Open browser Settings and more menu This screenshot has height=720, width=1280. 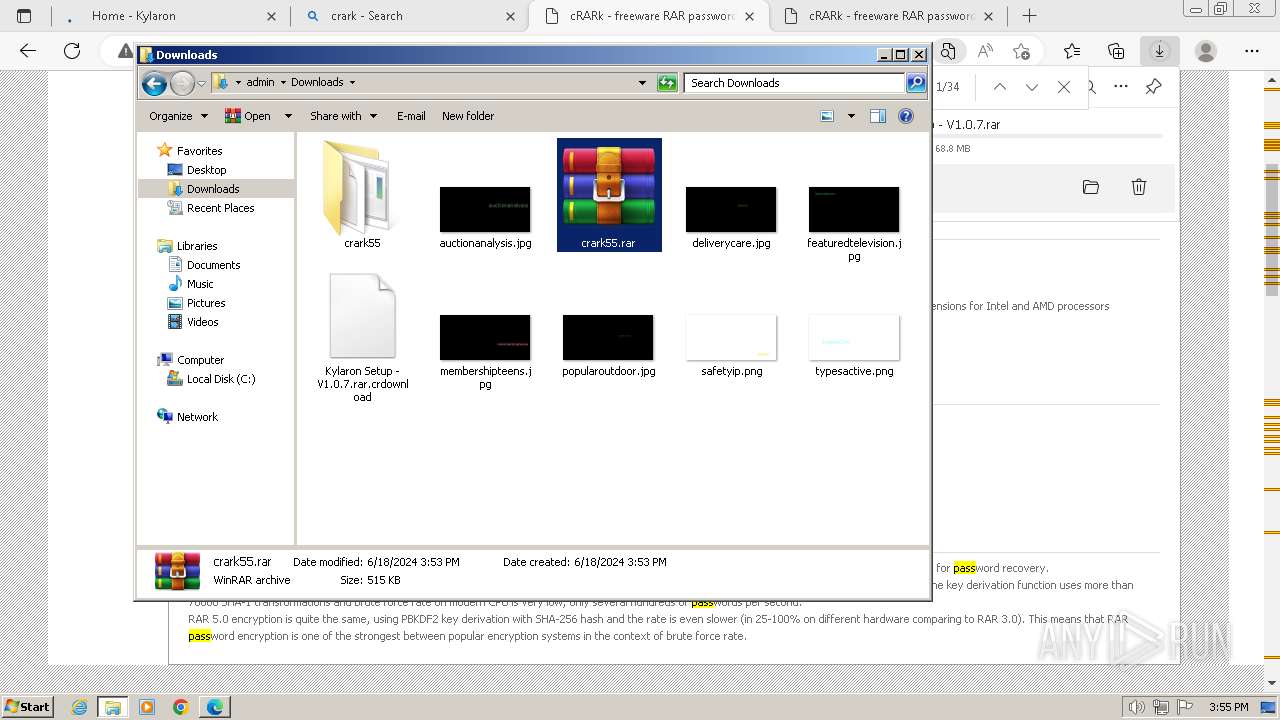coord(1252,51)
